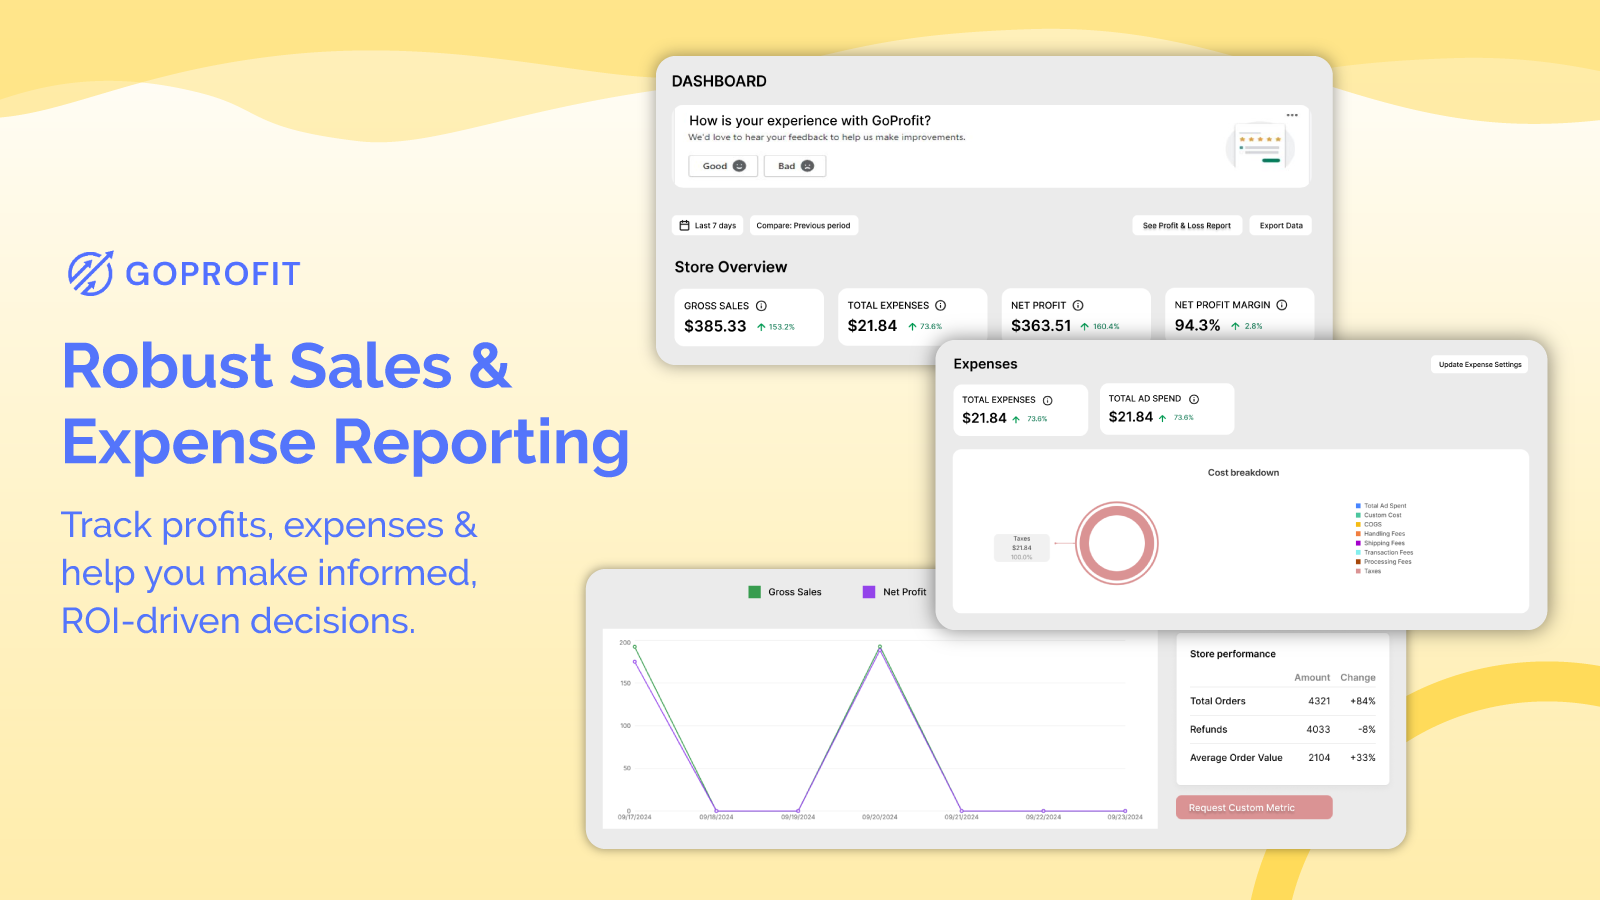Click the Amount column header
Image resolution: width=1600 pixels, height=900 pixels.
click(1312, 678)
